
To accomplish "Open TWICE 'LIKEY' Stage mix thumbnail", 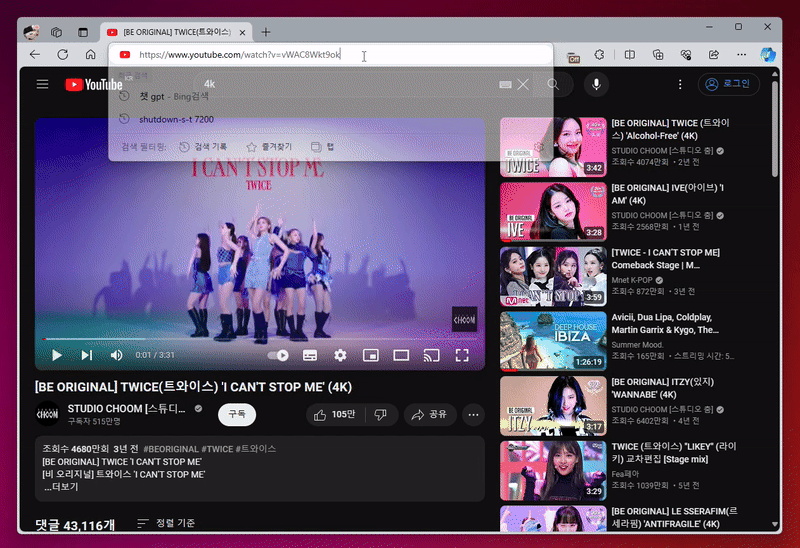I will point(553,471).
